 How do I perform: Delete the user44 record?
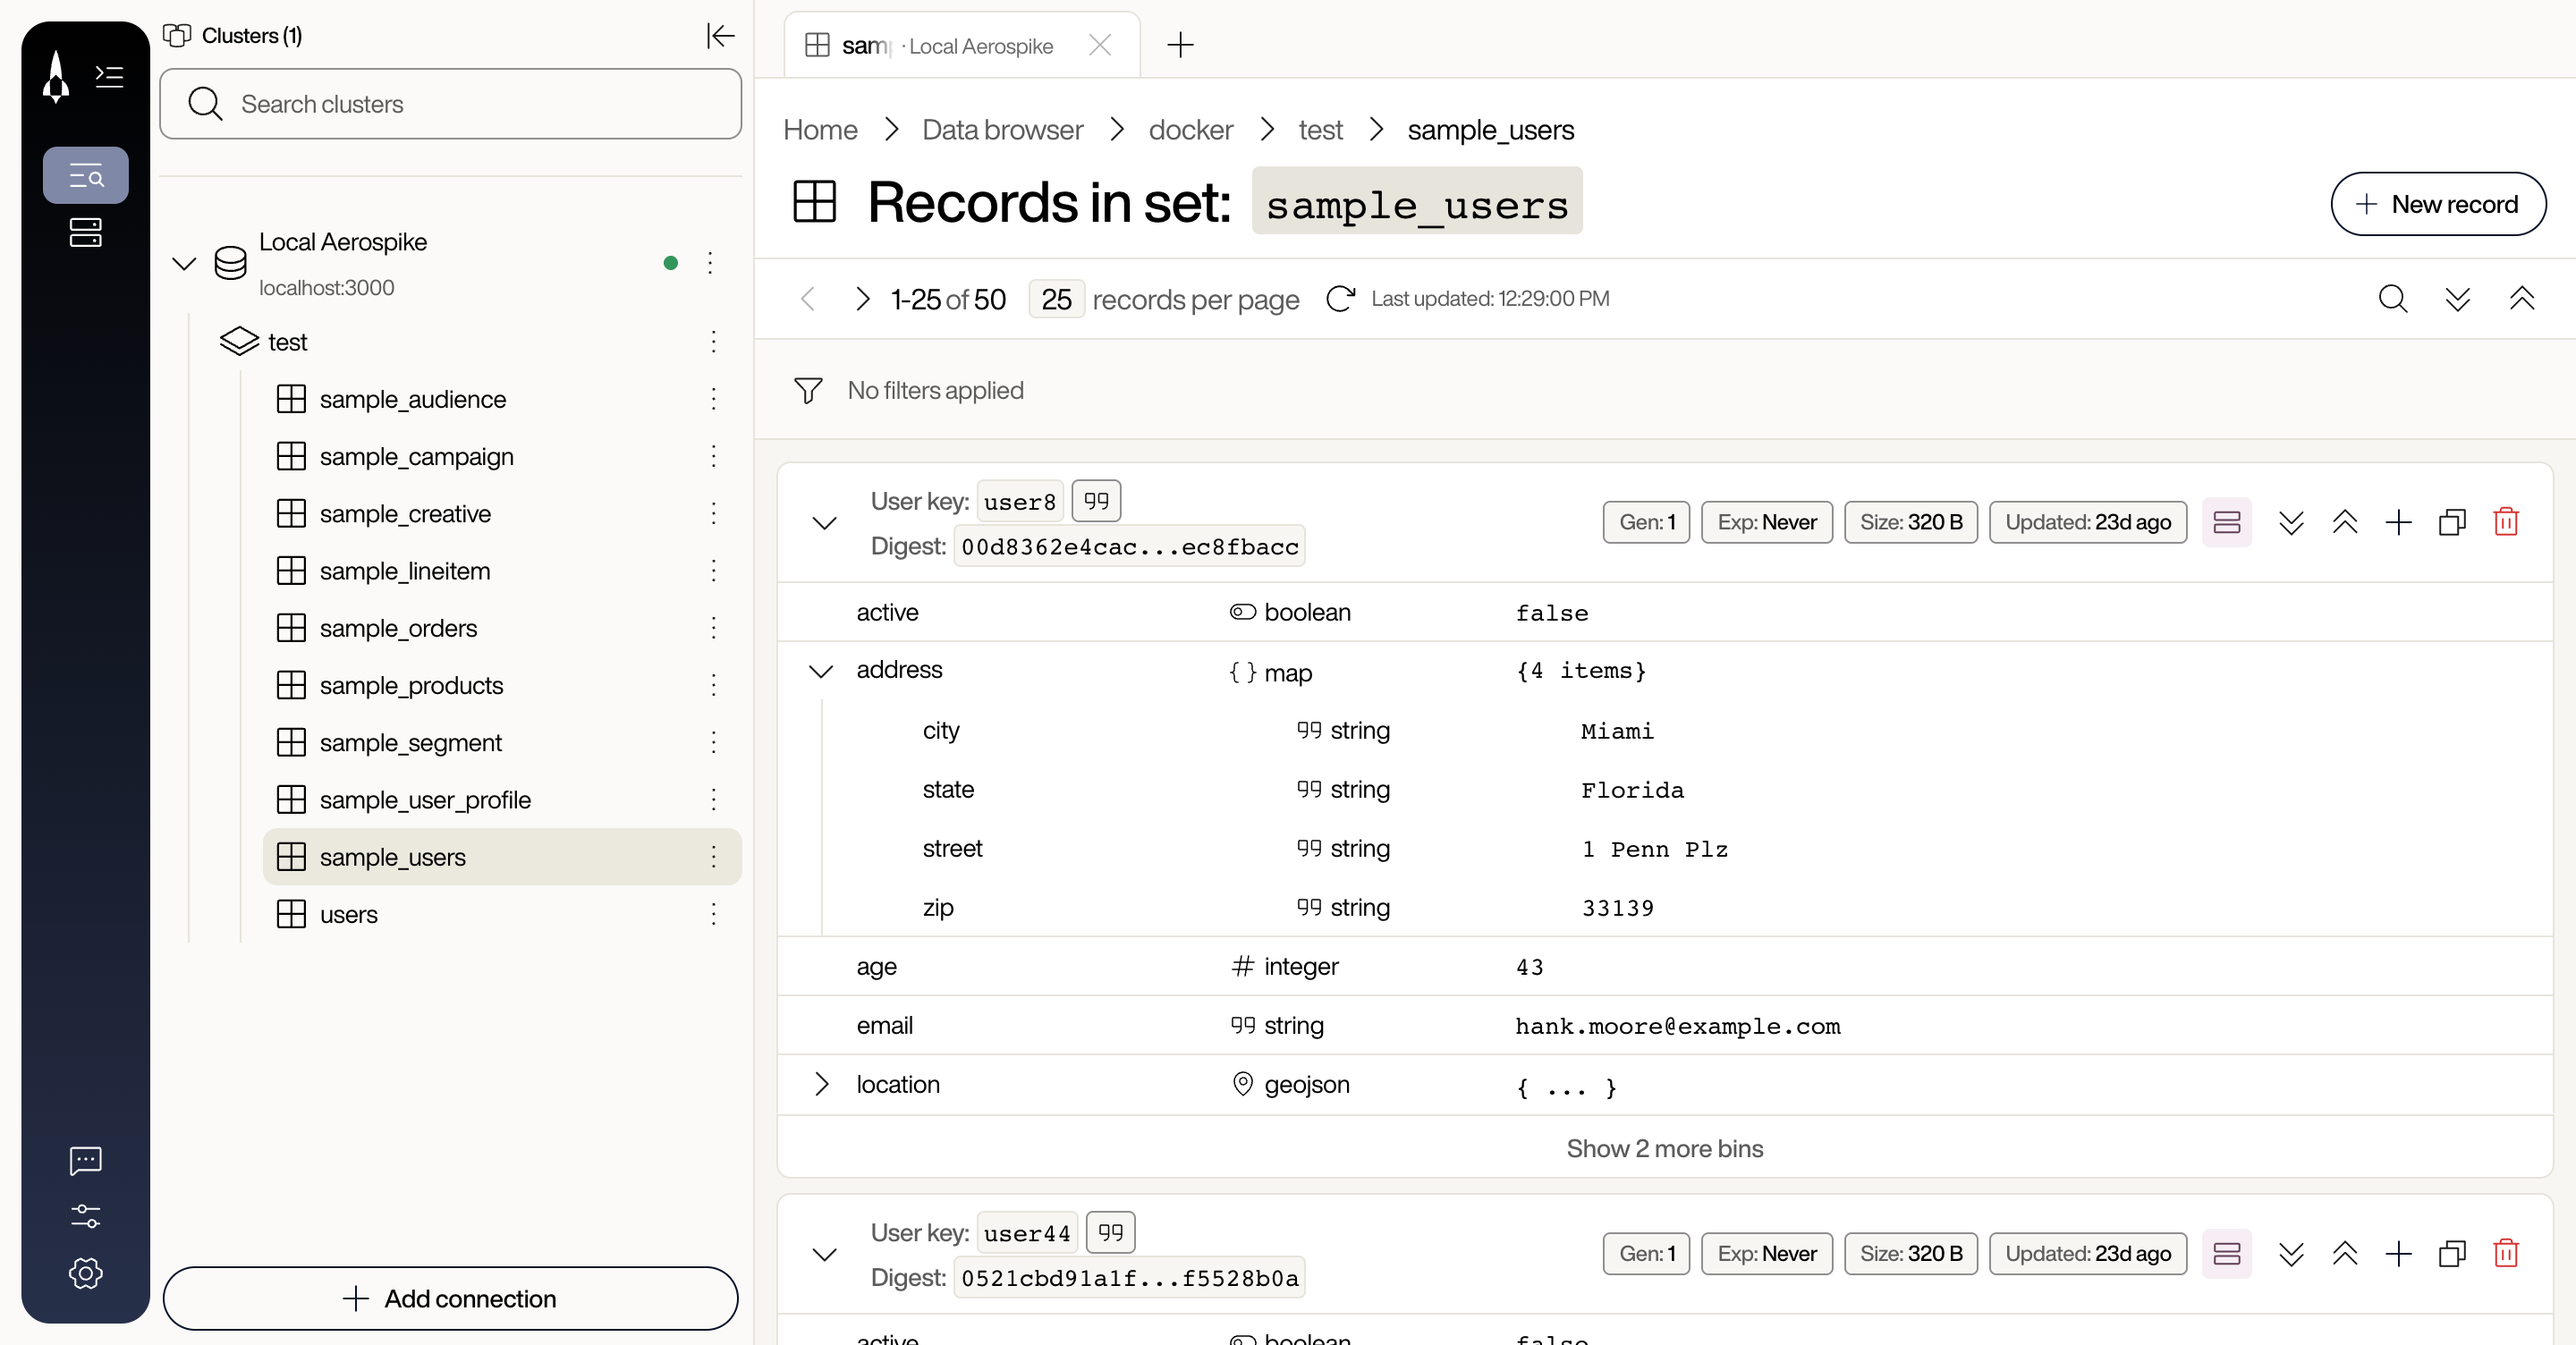(2506, 1253)
